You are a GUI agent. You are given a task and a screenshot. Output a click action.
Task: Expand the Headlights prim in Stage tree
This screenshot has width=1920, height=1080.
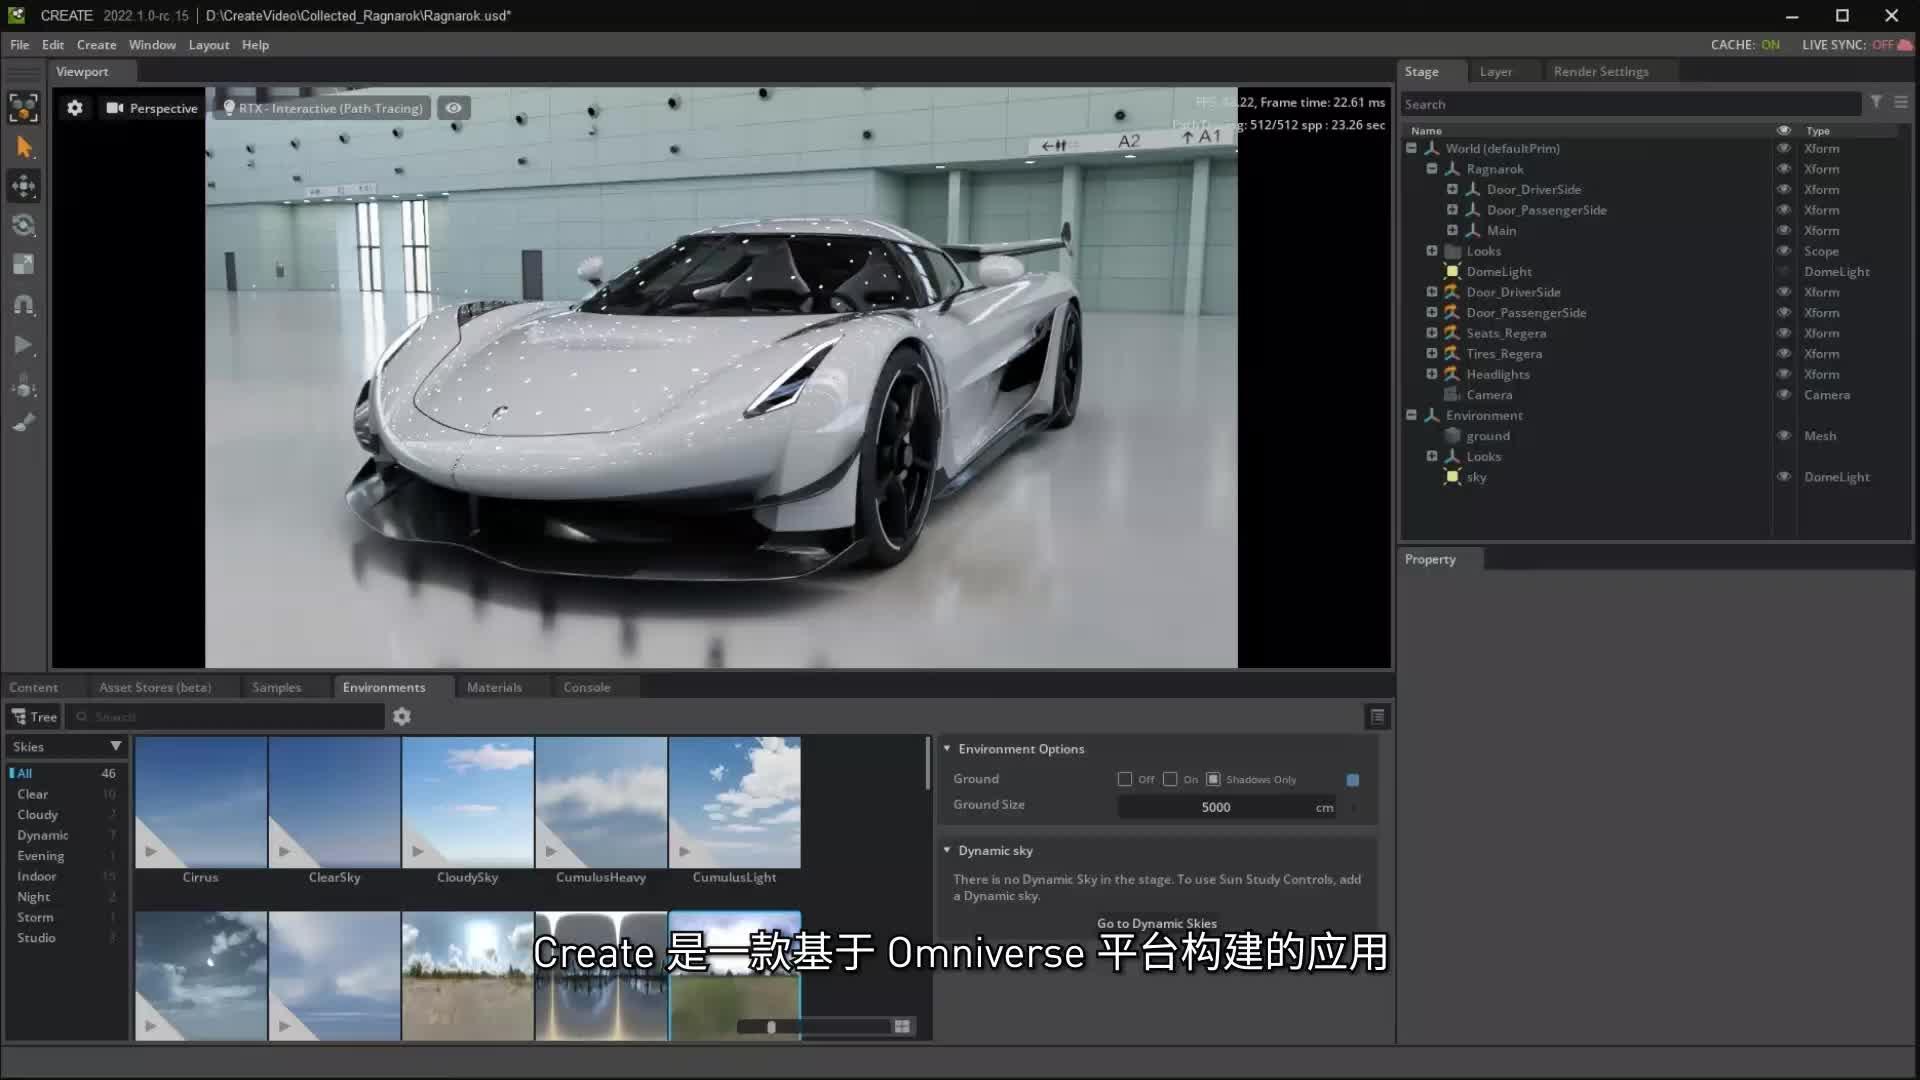pyautogui.click(x=1432, y=374)
